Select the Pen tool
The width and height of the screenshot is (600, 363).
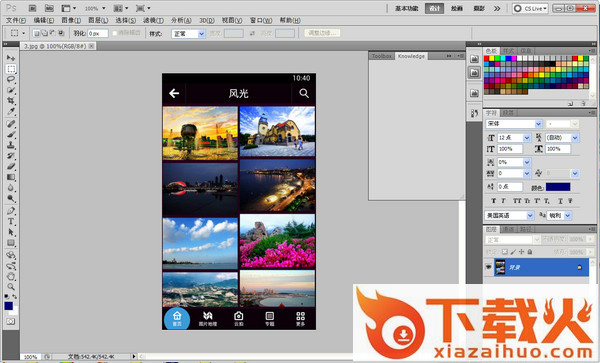point(11,211)
